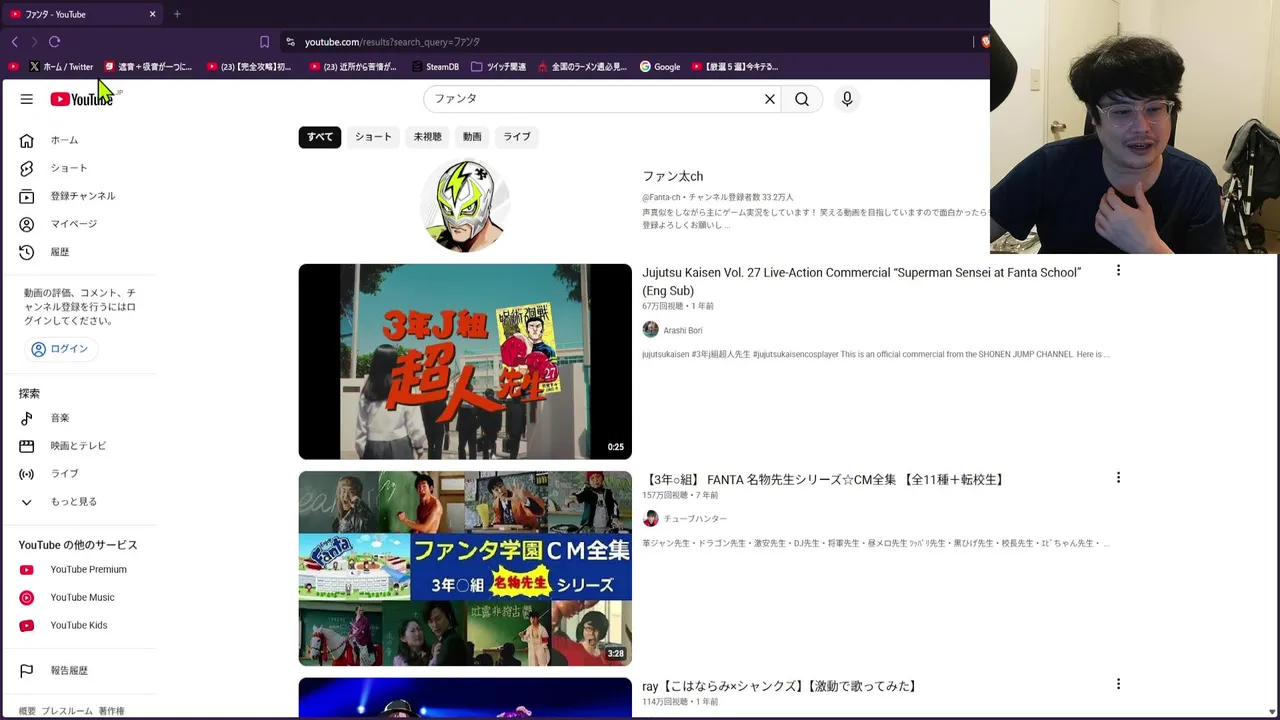
Task: Open the YouTube hamburger guide menu
Action: [27, 99]
